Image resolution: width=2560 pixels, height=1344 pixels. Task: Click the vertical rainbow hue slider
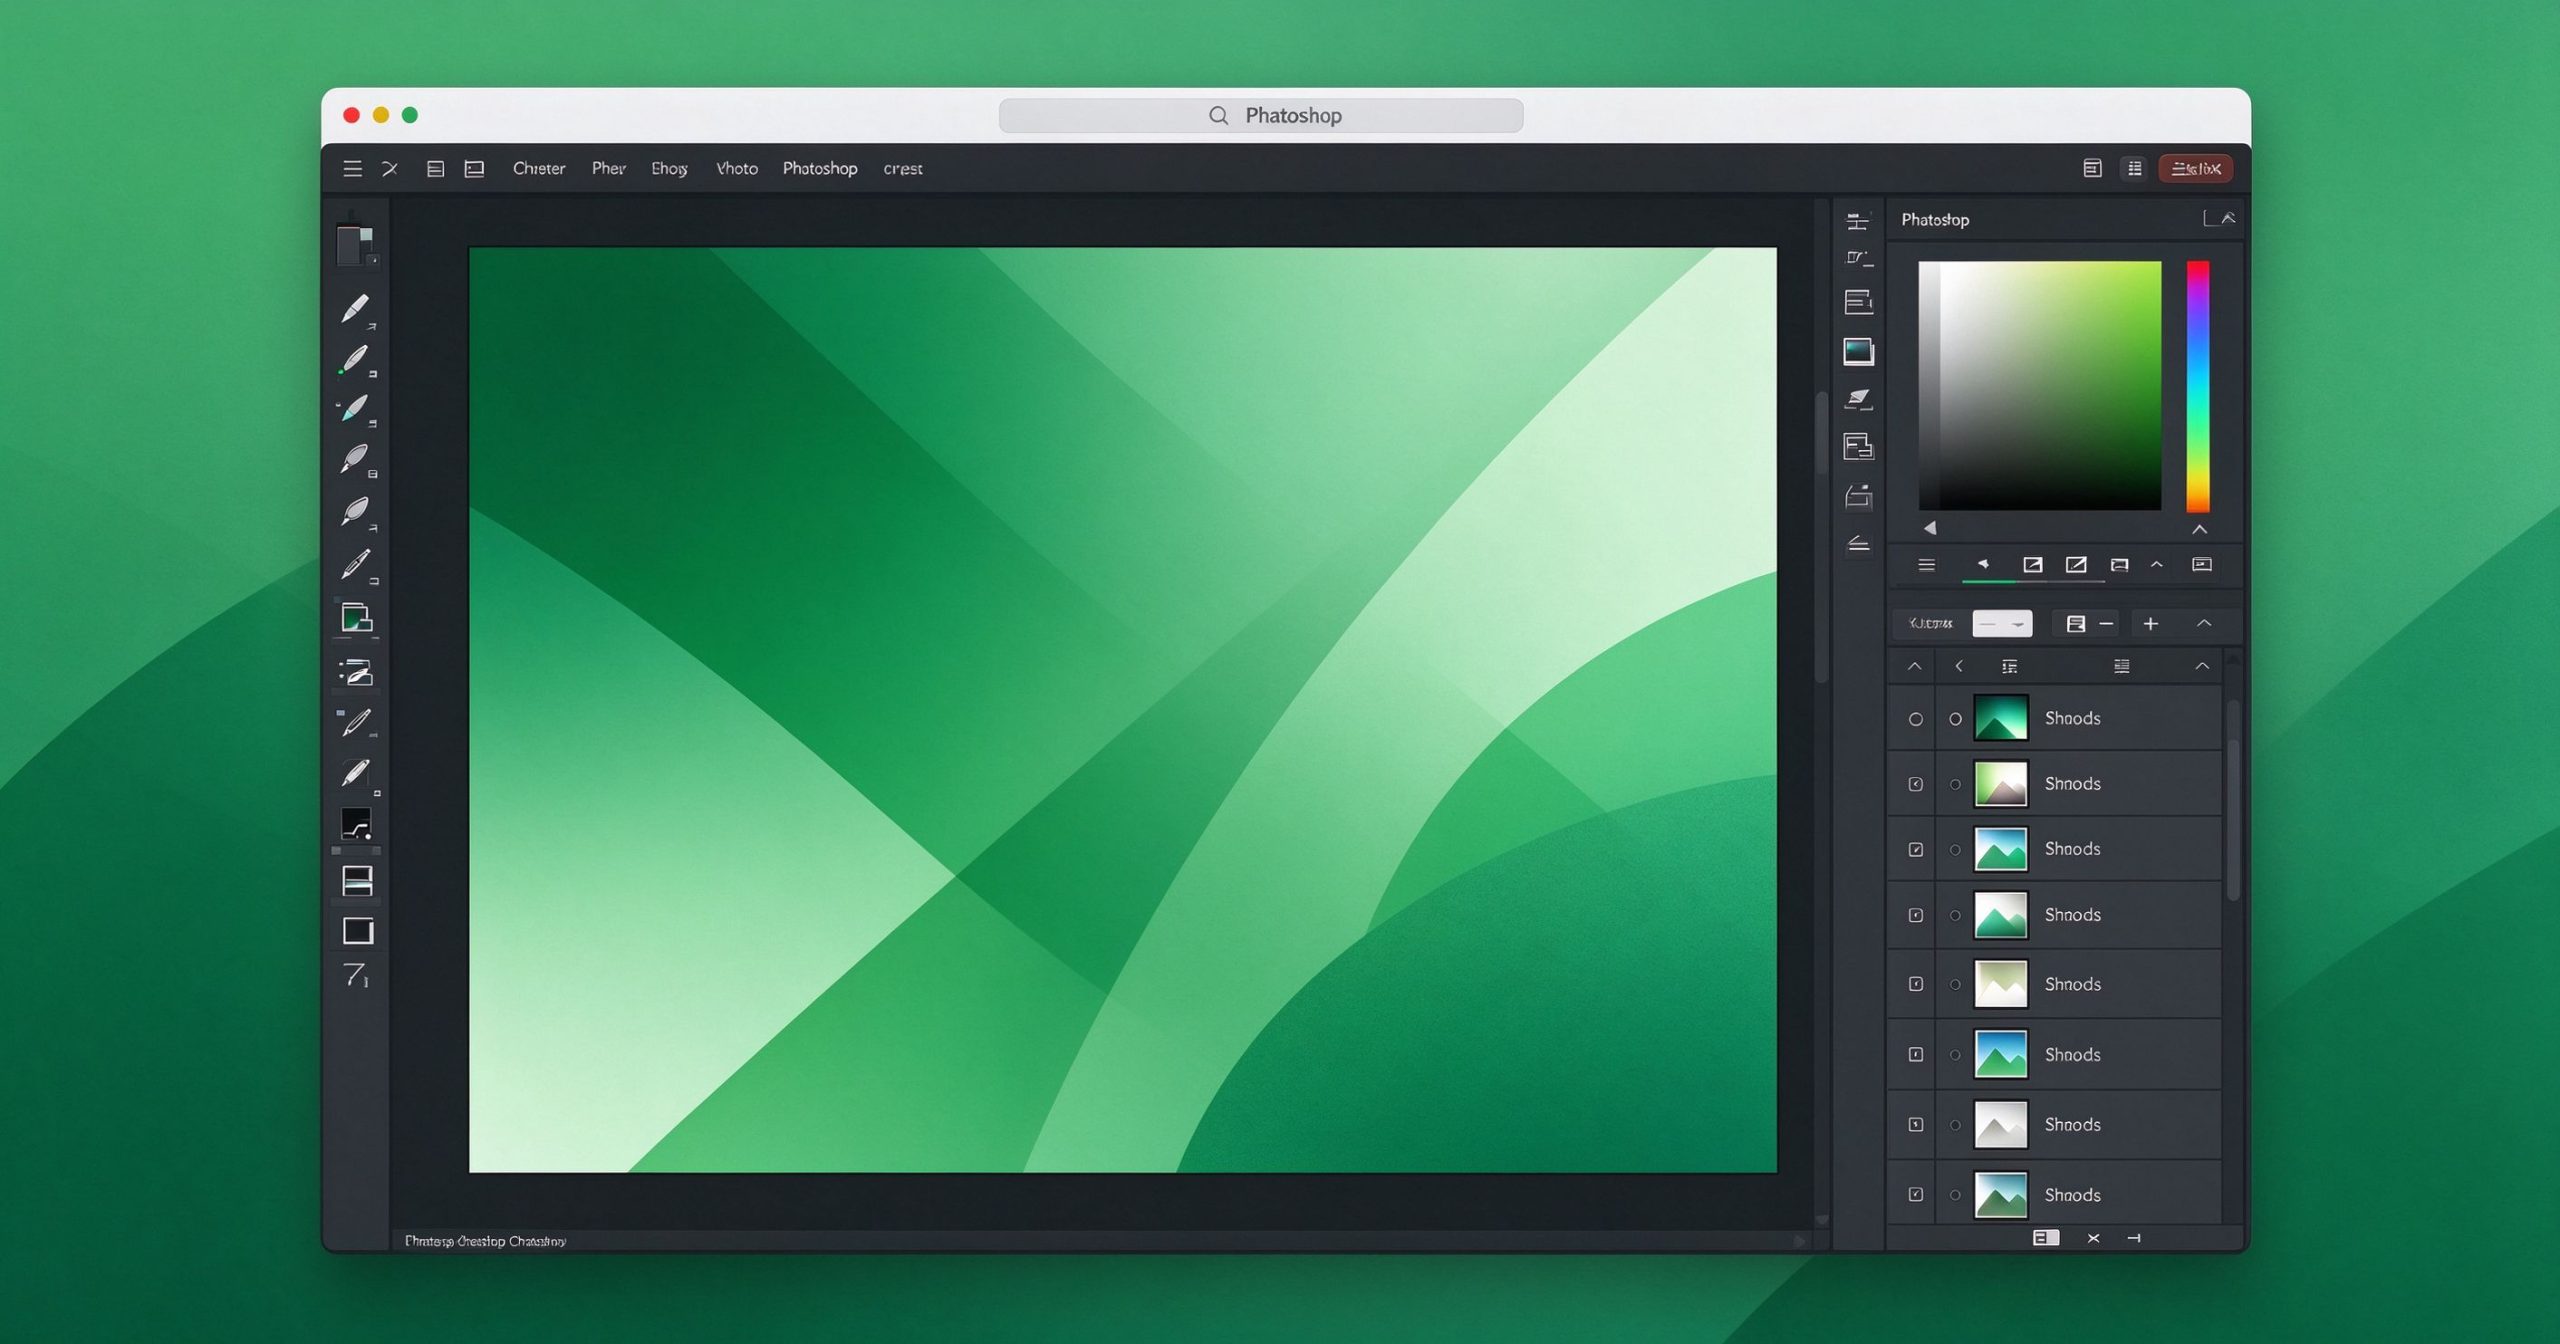click(x=2197, y=386)
